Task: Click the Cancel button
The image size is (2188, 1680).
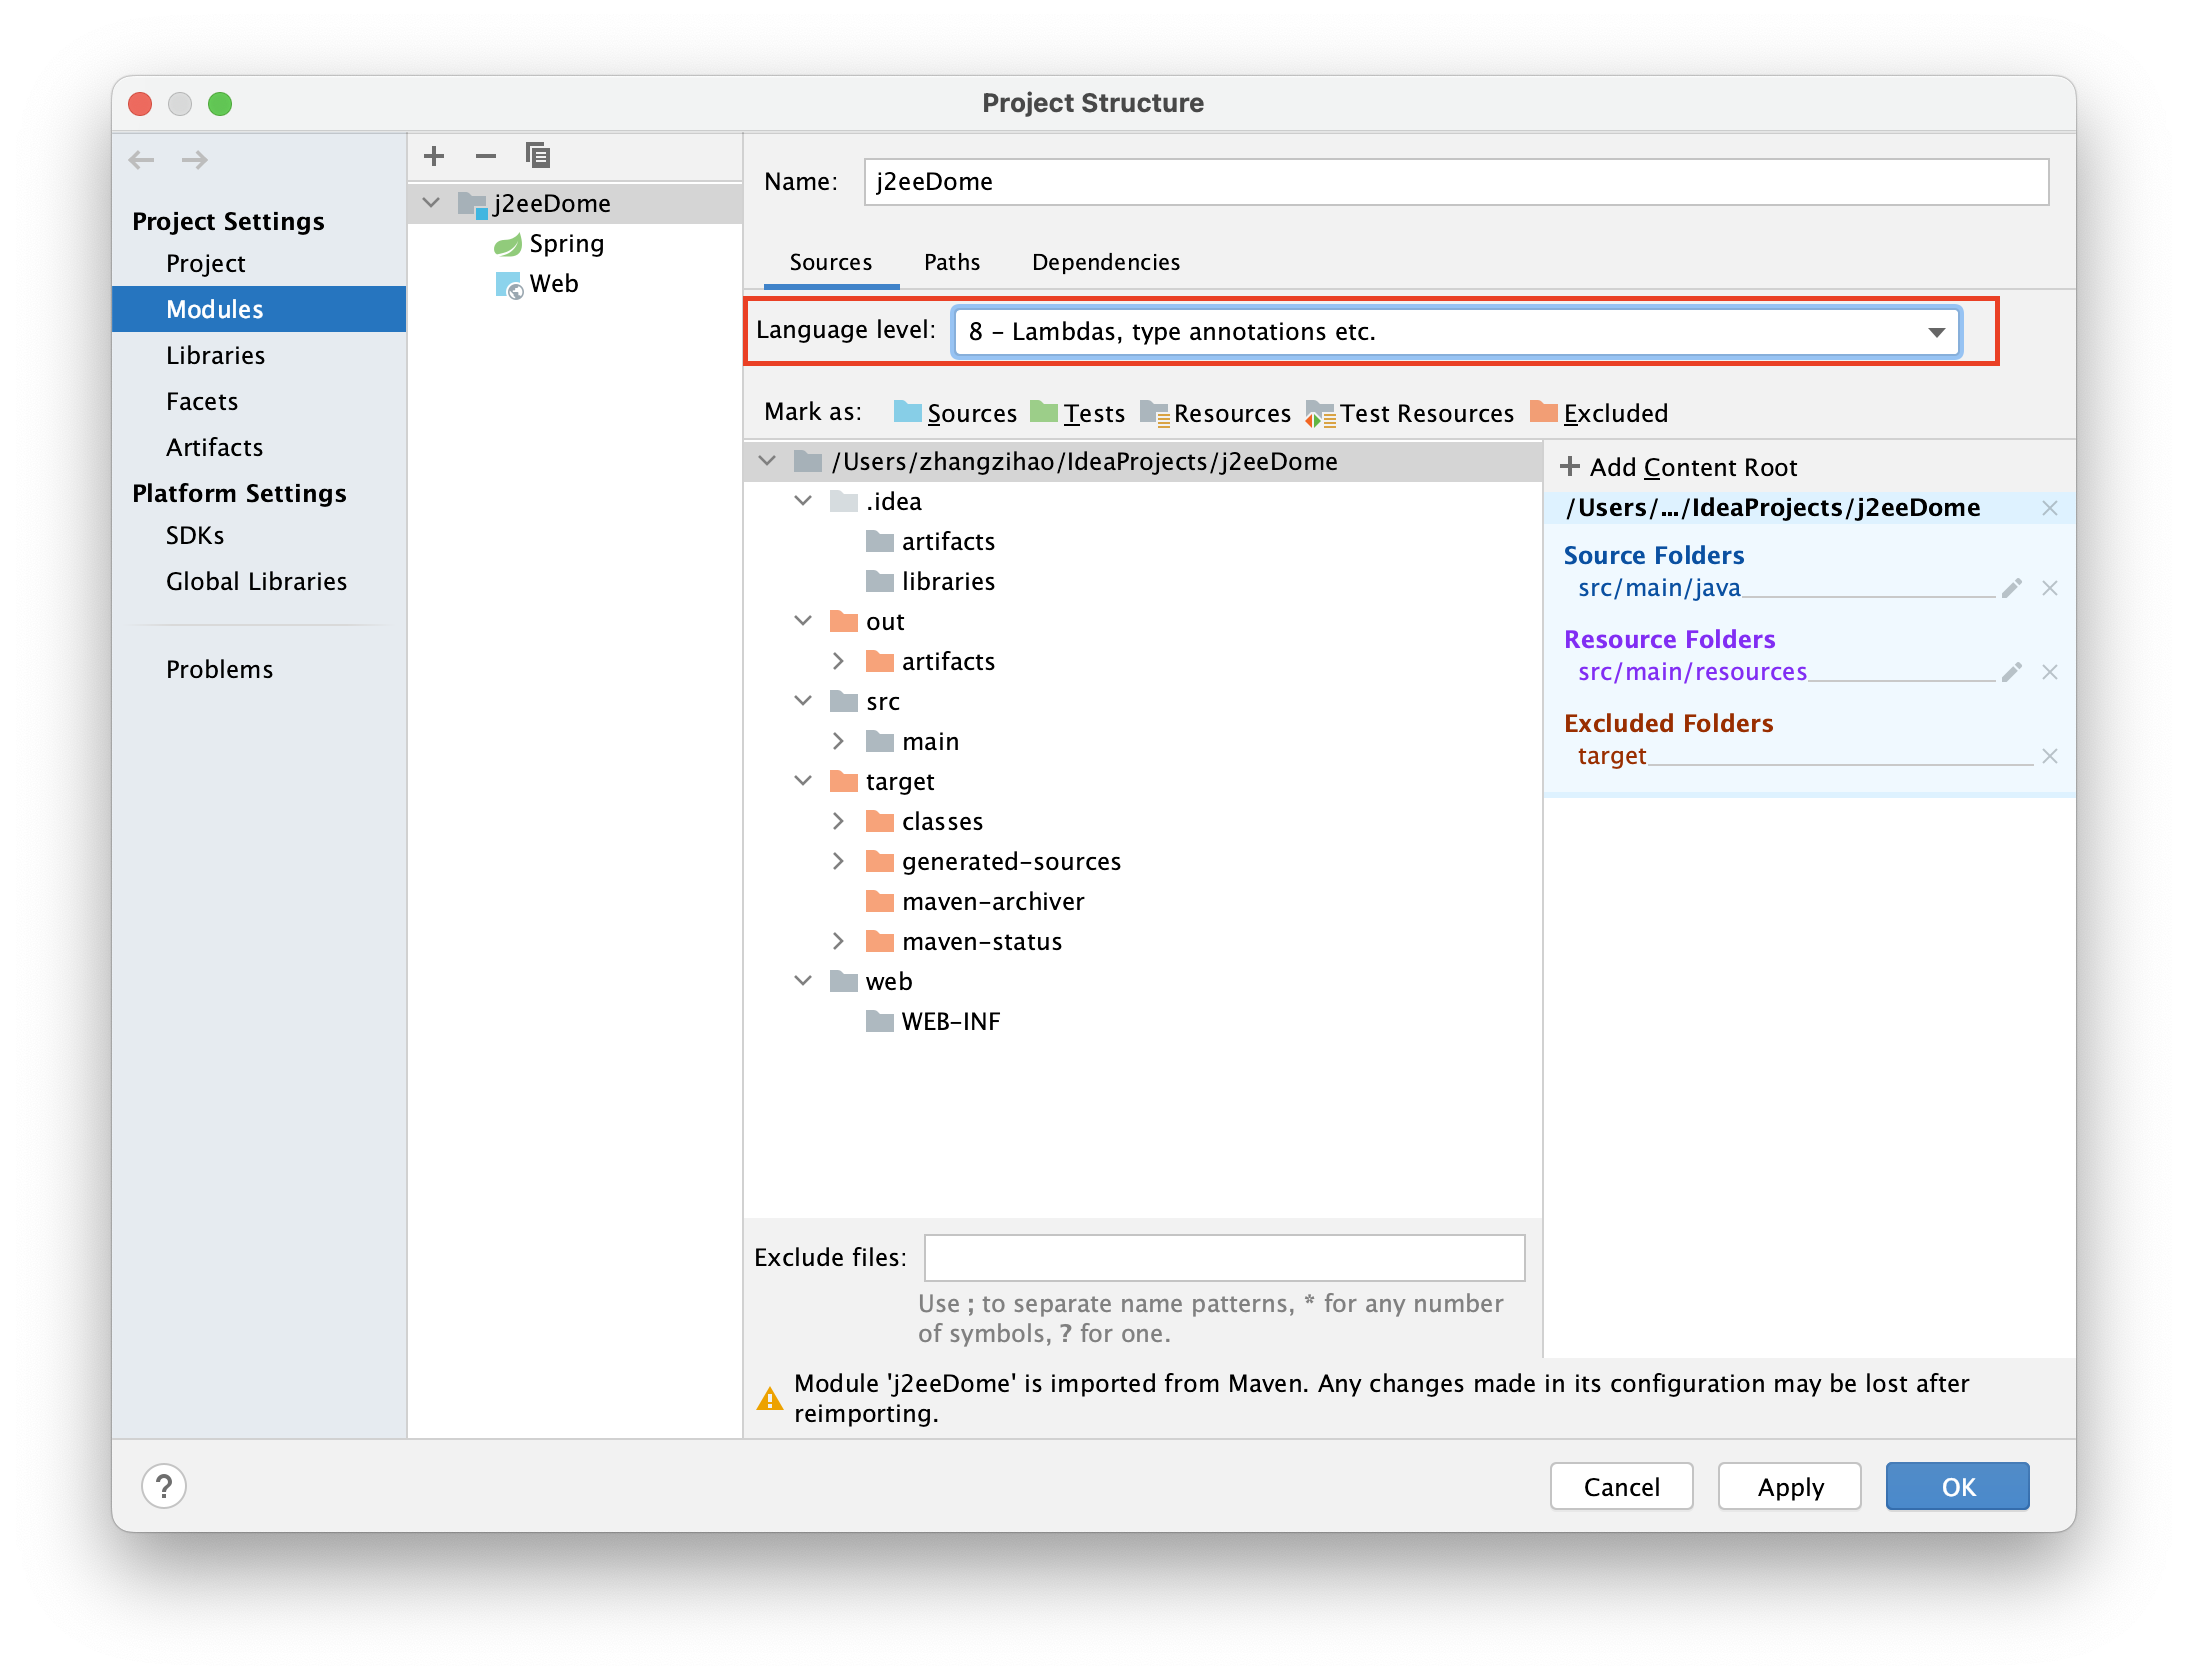Action: pyautogui.click(x=1621, y=1487)
